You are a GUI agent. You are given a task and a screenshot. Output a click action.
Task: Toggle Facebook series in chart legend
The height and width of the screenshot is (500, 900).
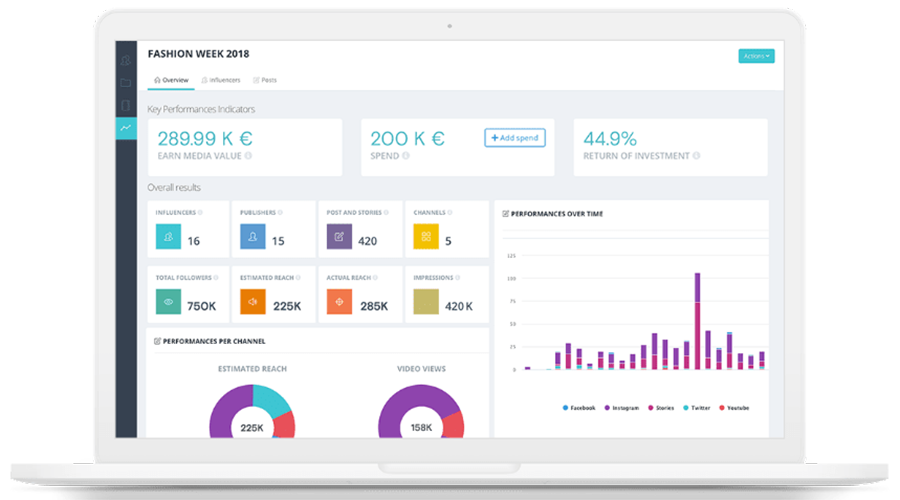tap(580, 408)
